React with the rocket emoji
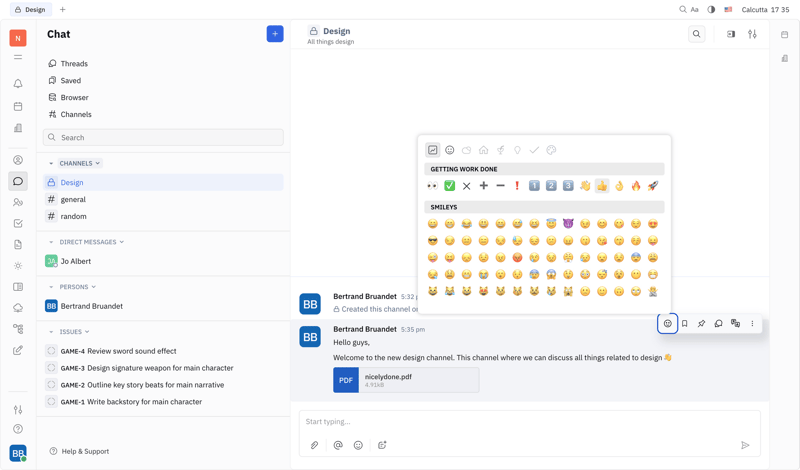The height and width of the screenshot is (470, 800). (x=653, y=186)
